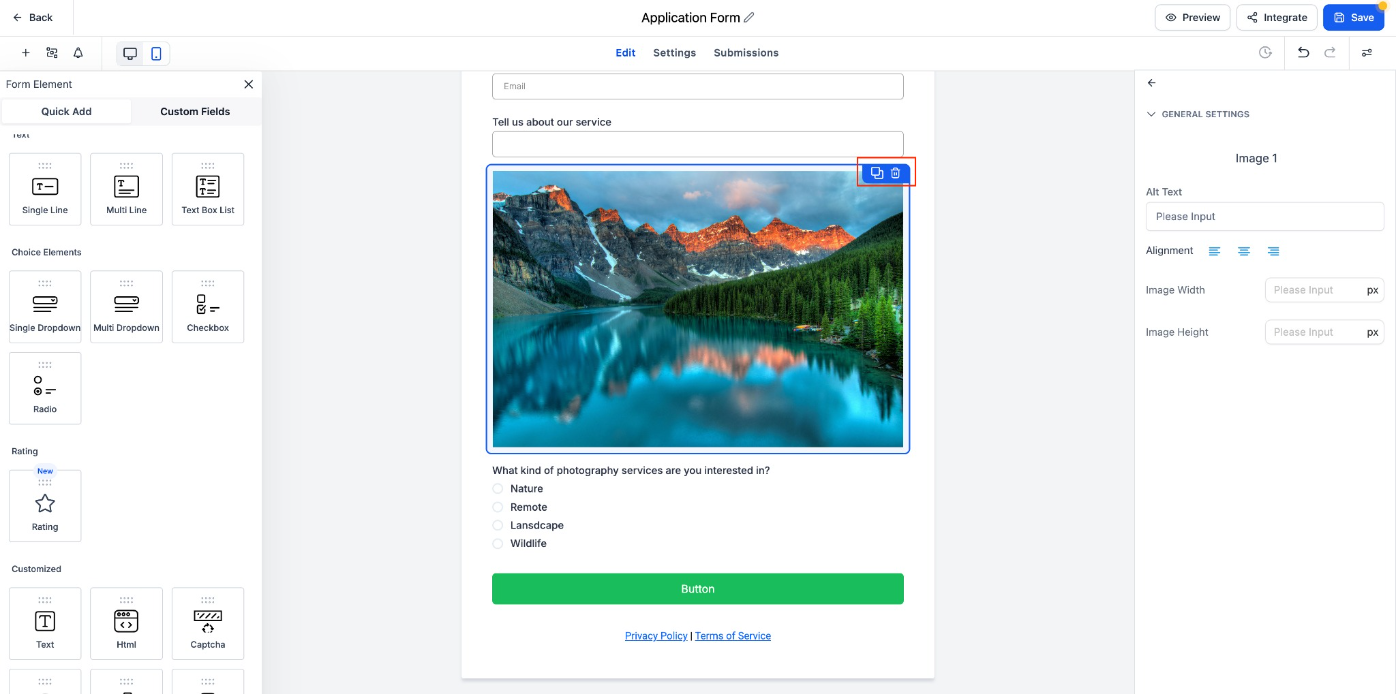The width and height of the screenshot is (1396, 694).
Task: Duplicate the selected image element
Action: 877,173
